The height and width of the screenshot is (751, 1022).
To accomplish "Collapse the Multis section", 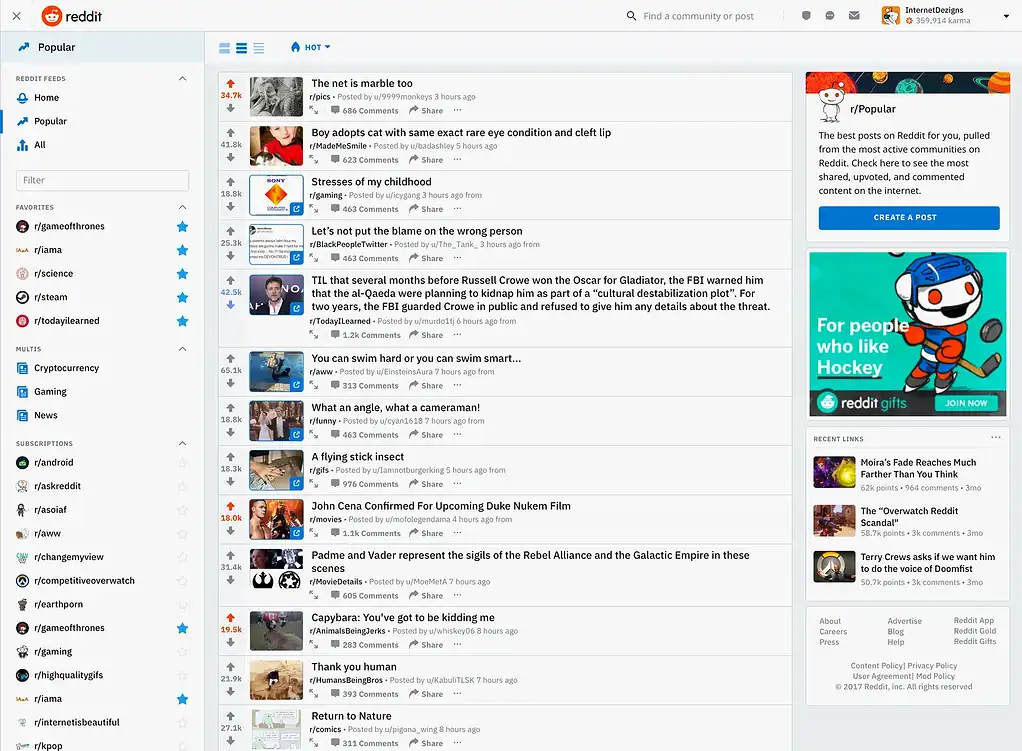I will click(x=182, y=349).
